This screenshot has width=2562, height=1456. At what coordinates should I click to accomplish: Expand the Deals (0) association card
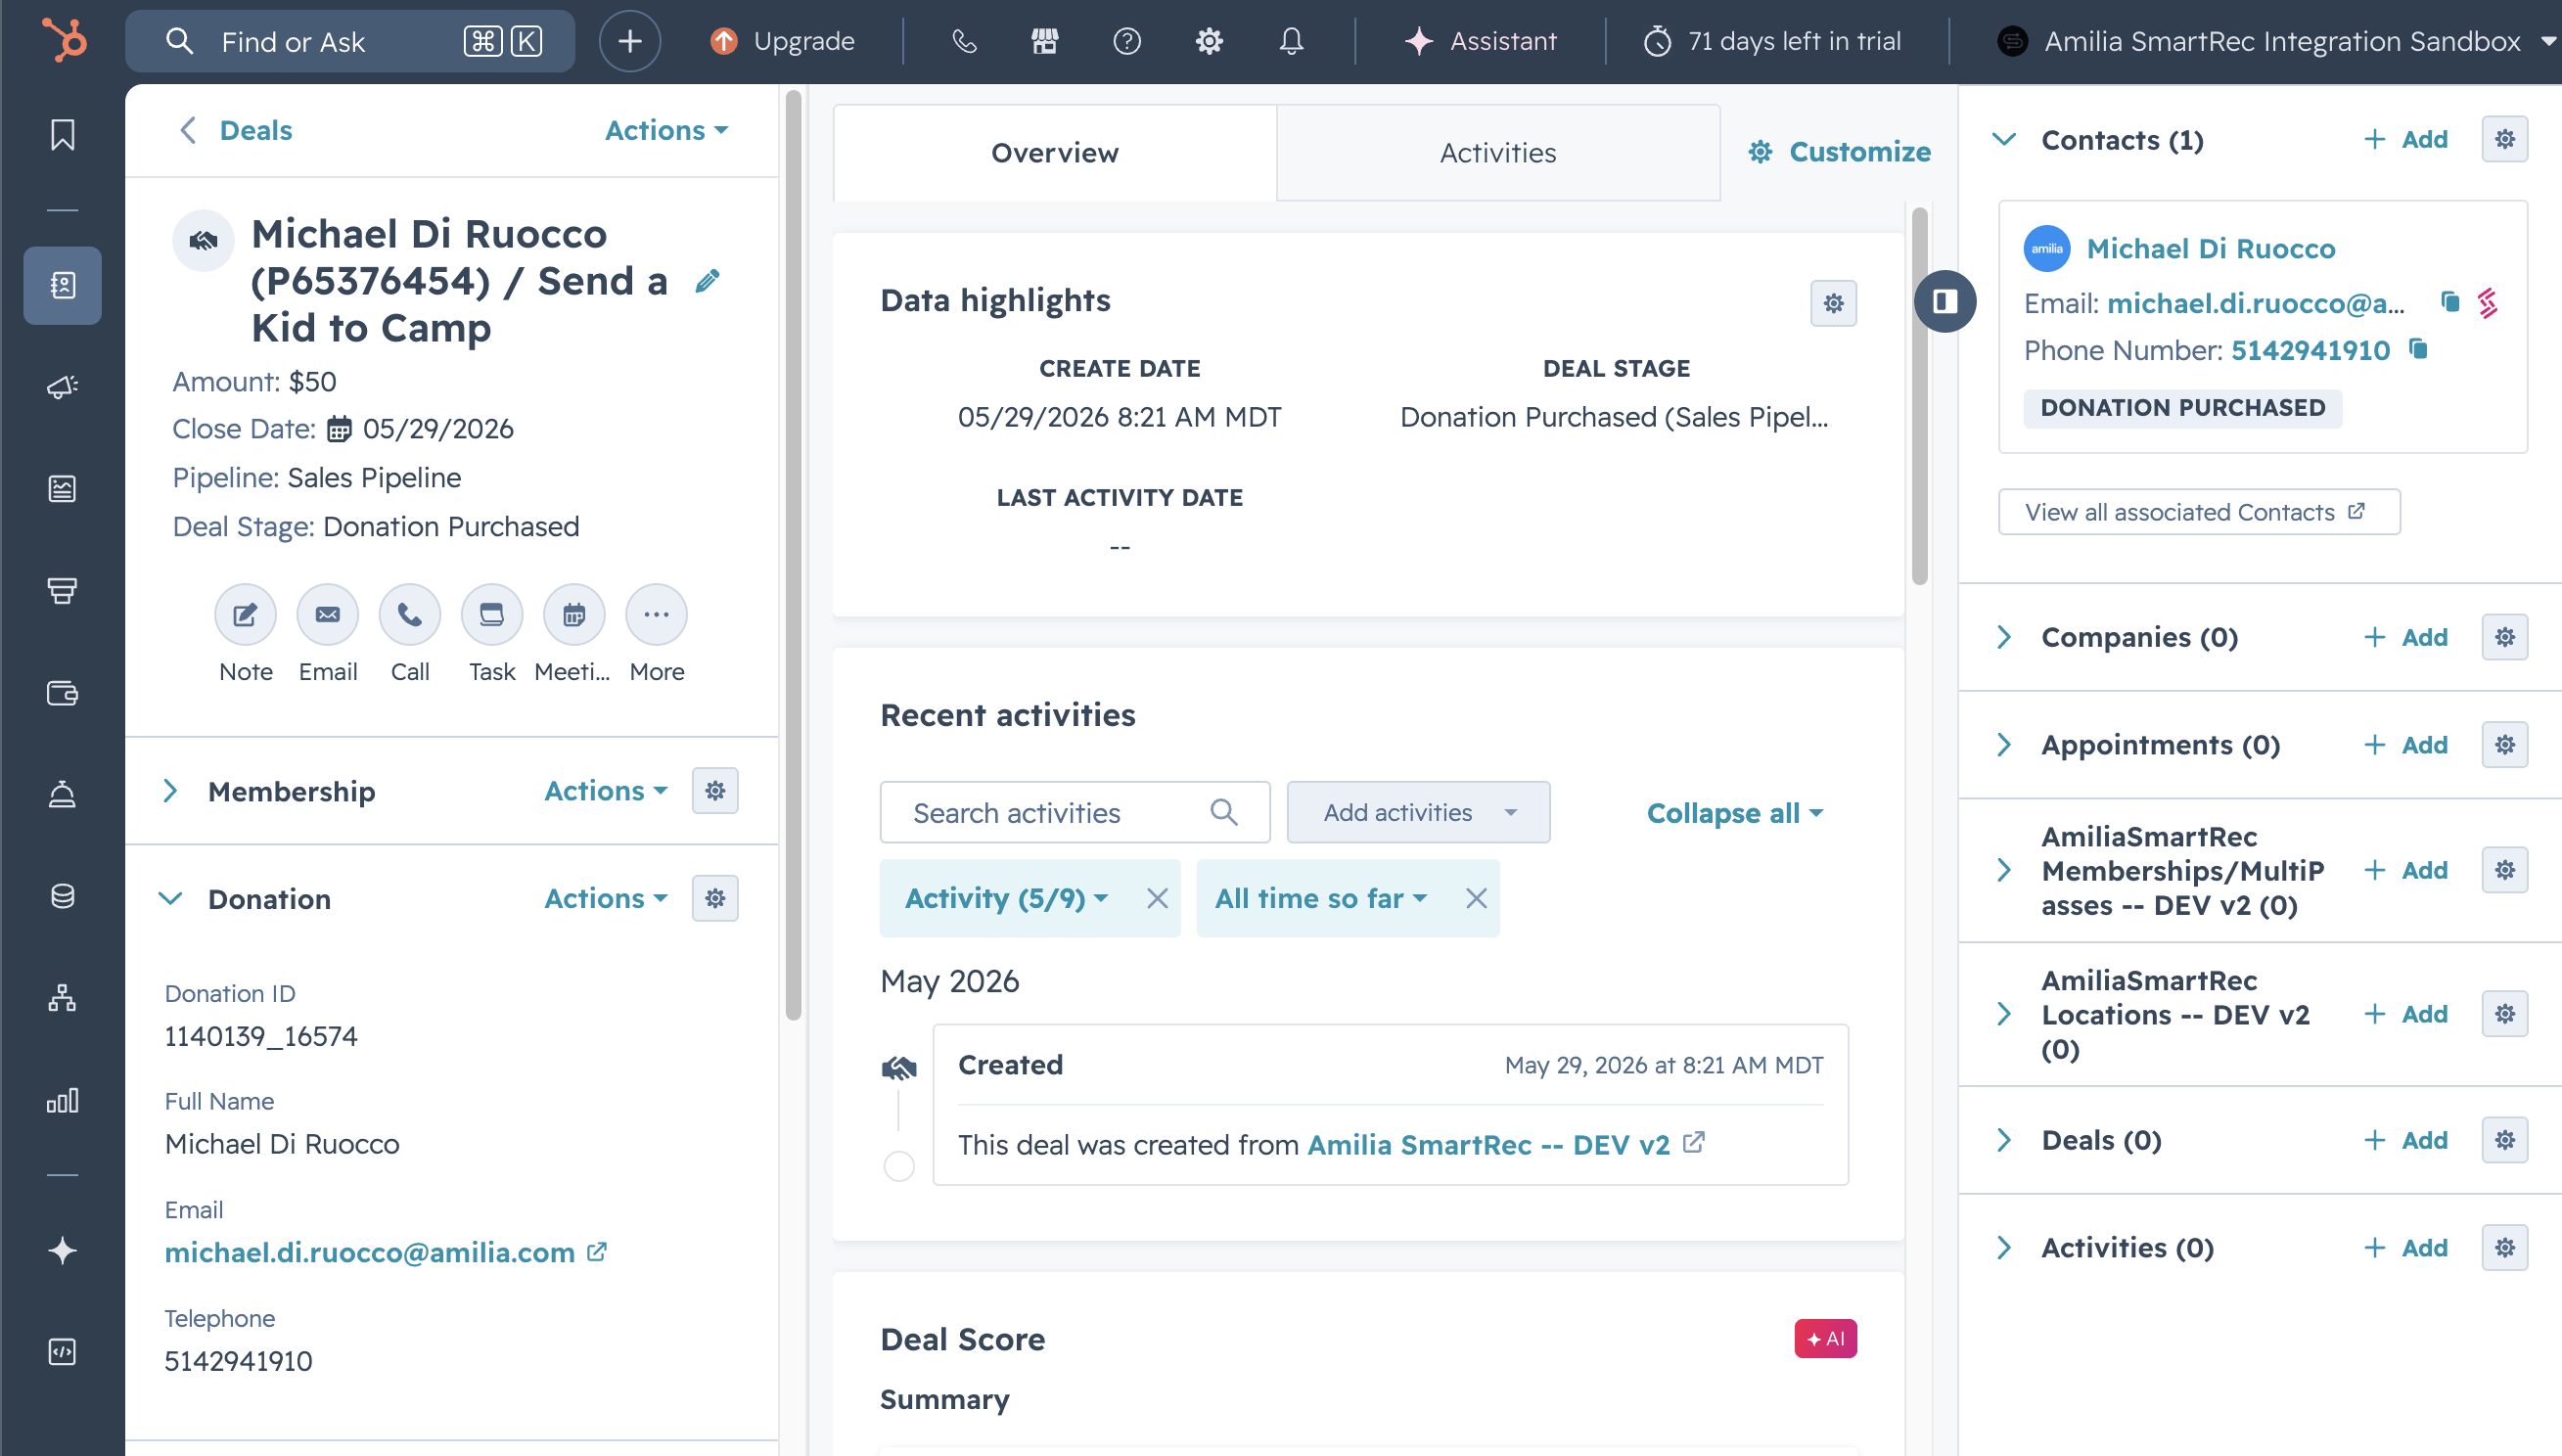coord(2004,1140)
